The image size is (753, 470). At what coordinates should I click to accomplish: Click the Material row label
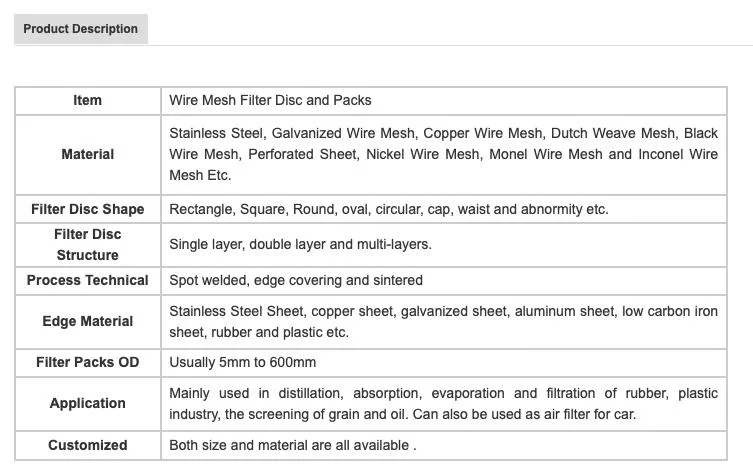pos(88,154)
